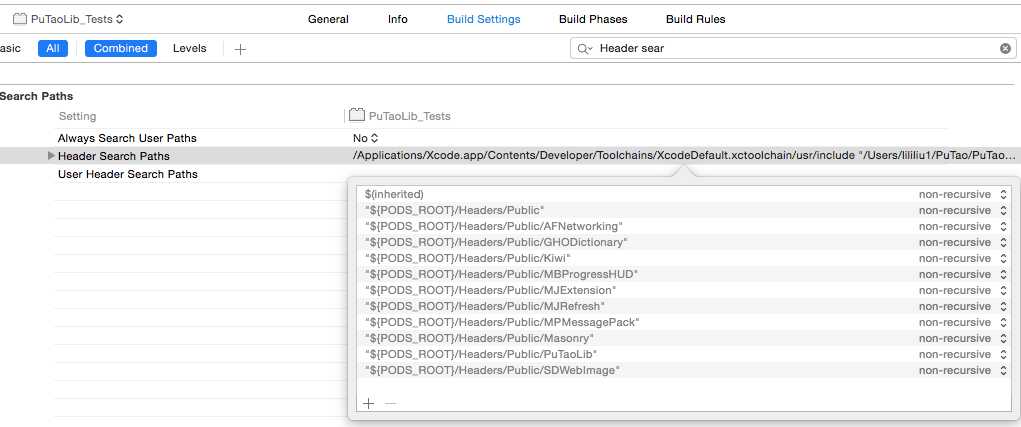Expand the Header Search Paths disclosure triangle
Screen dimensions: 1021x427
click(x=51, y=156)
